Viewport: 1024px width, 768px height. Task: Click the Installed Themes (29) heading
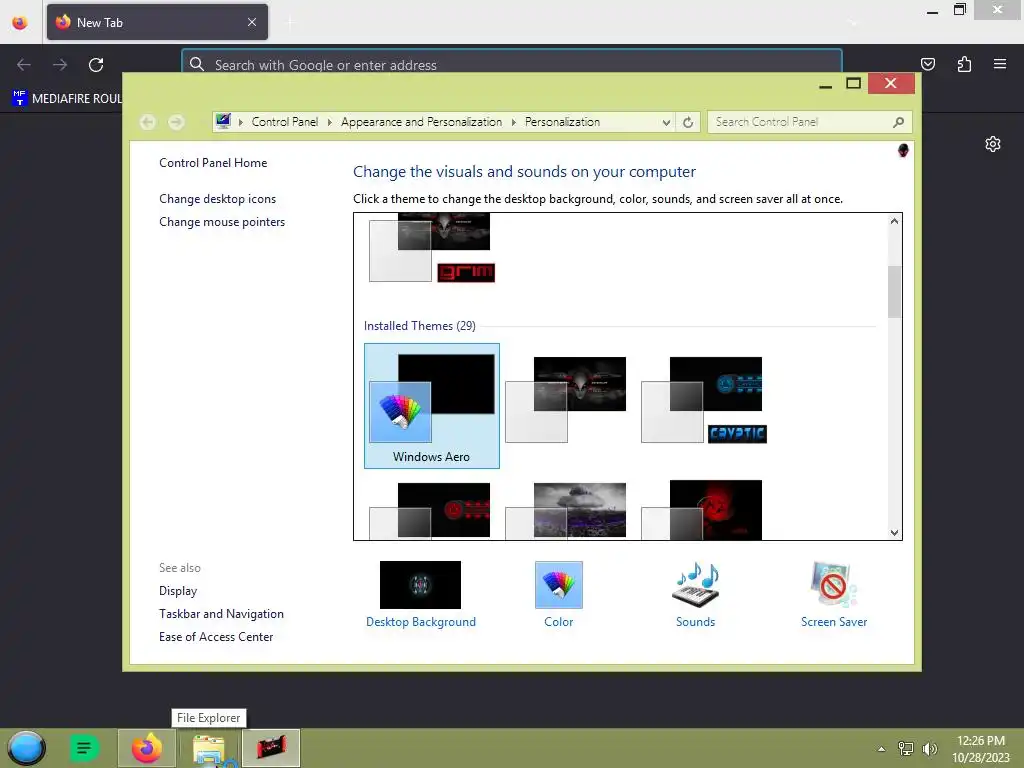(x=419, y=326)
